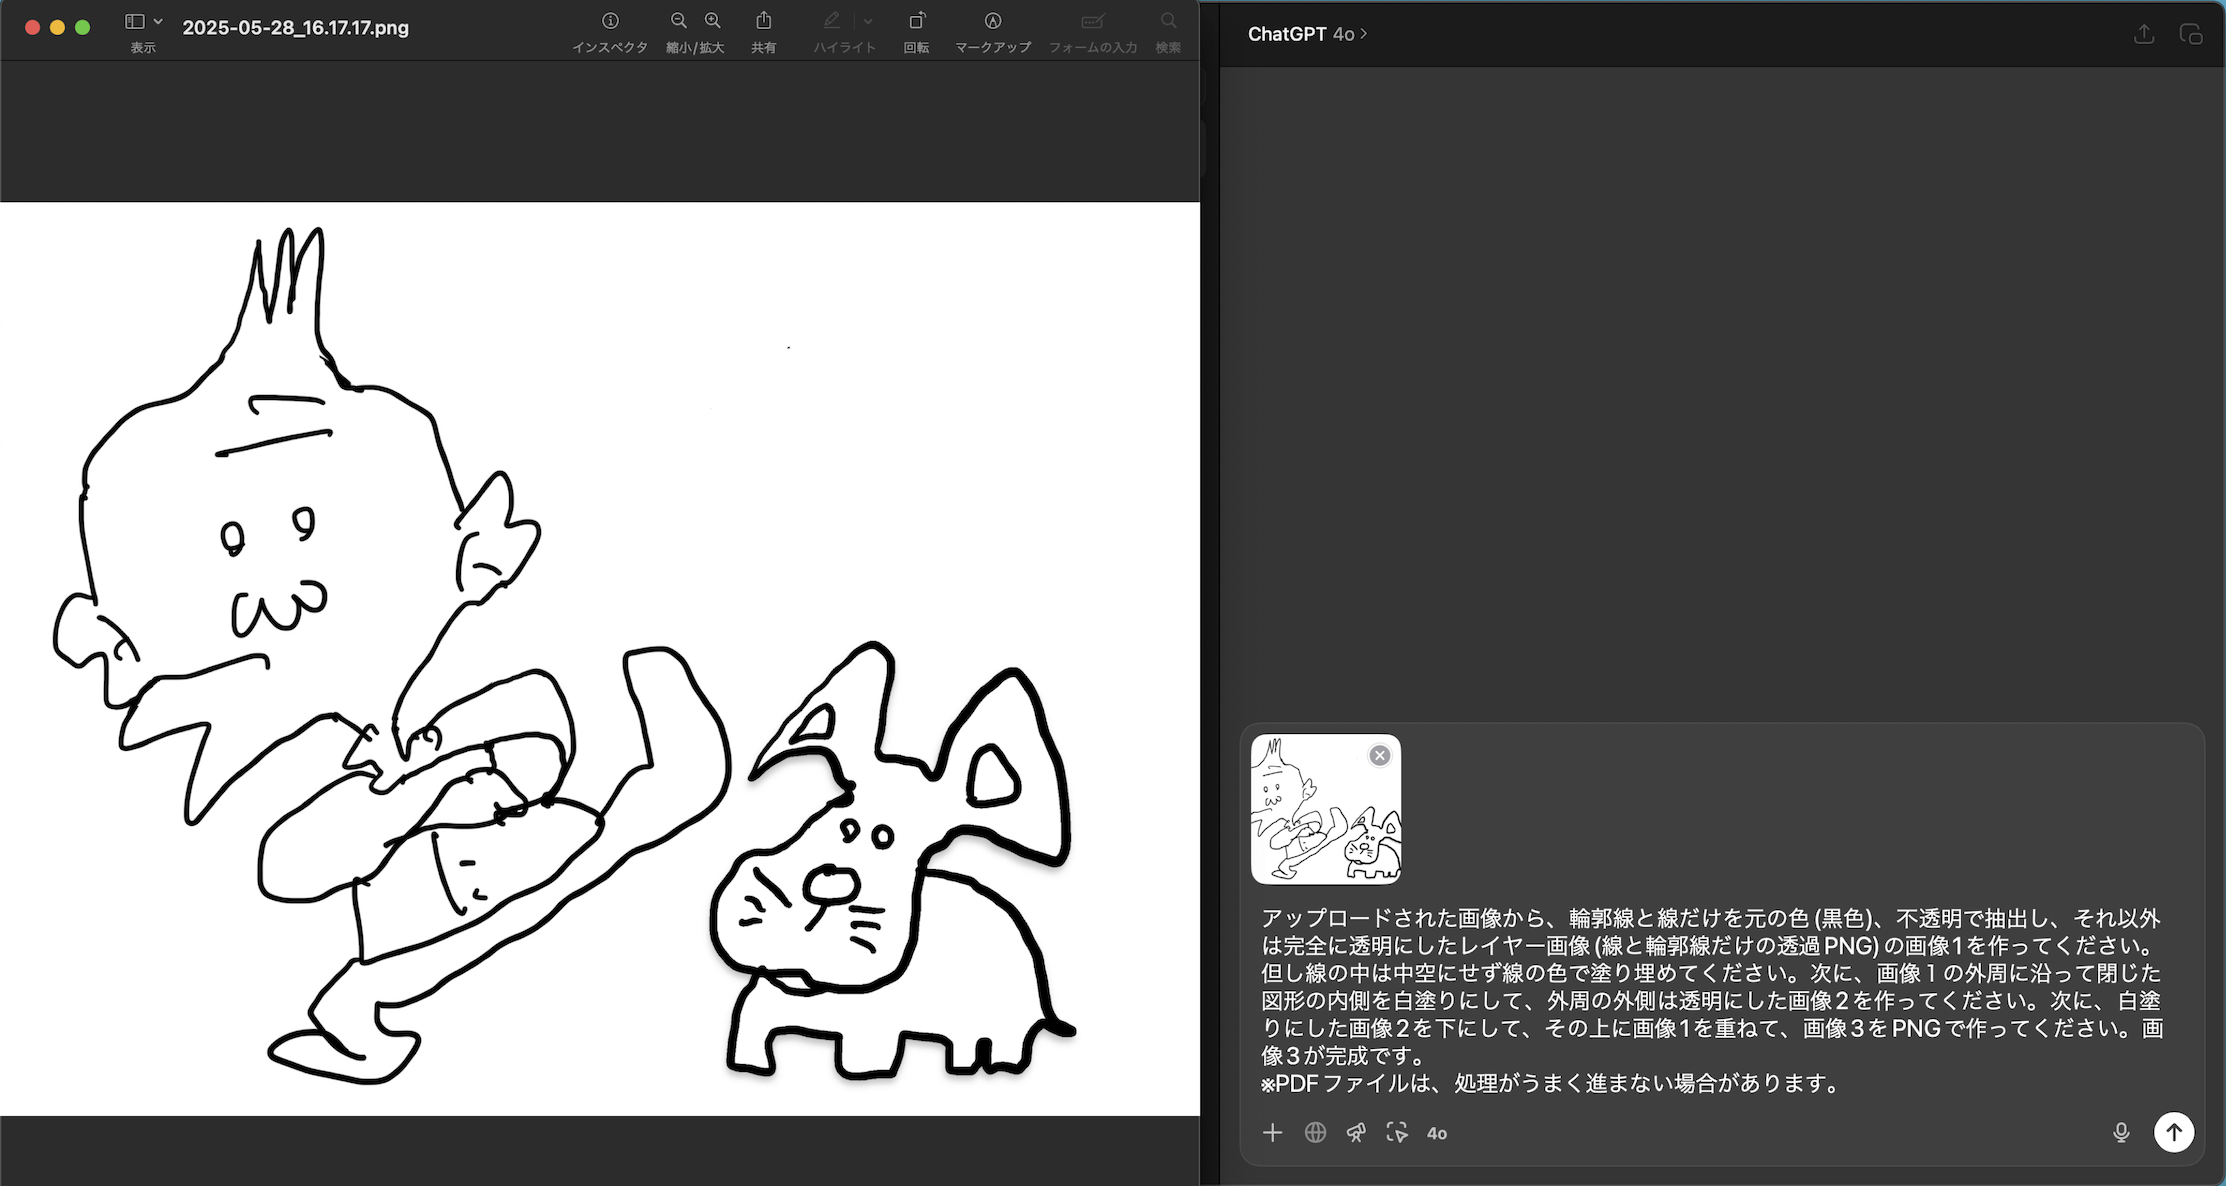The height and width of the screenshot is (1186, 2226).
Task: Toggle deep research telescope icon
Action: [x=1356, y=1132]
